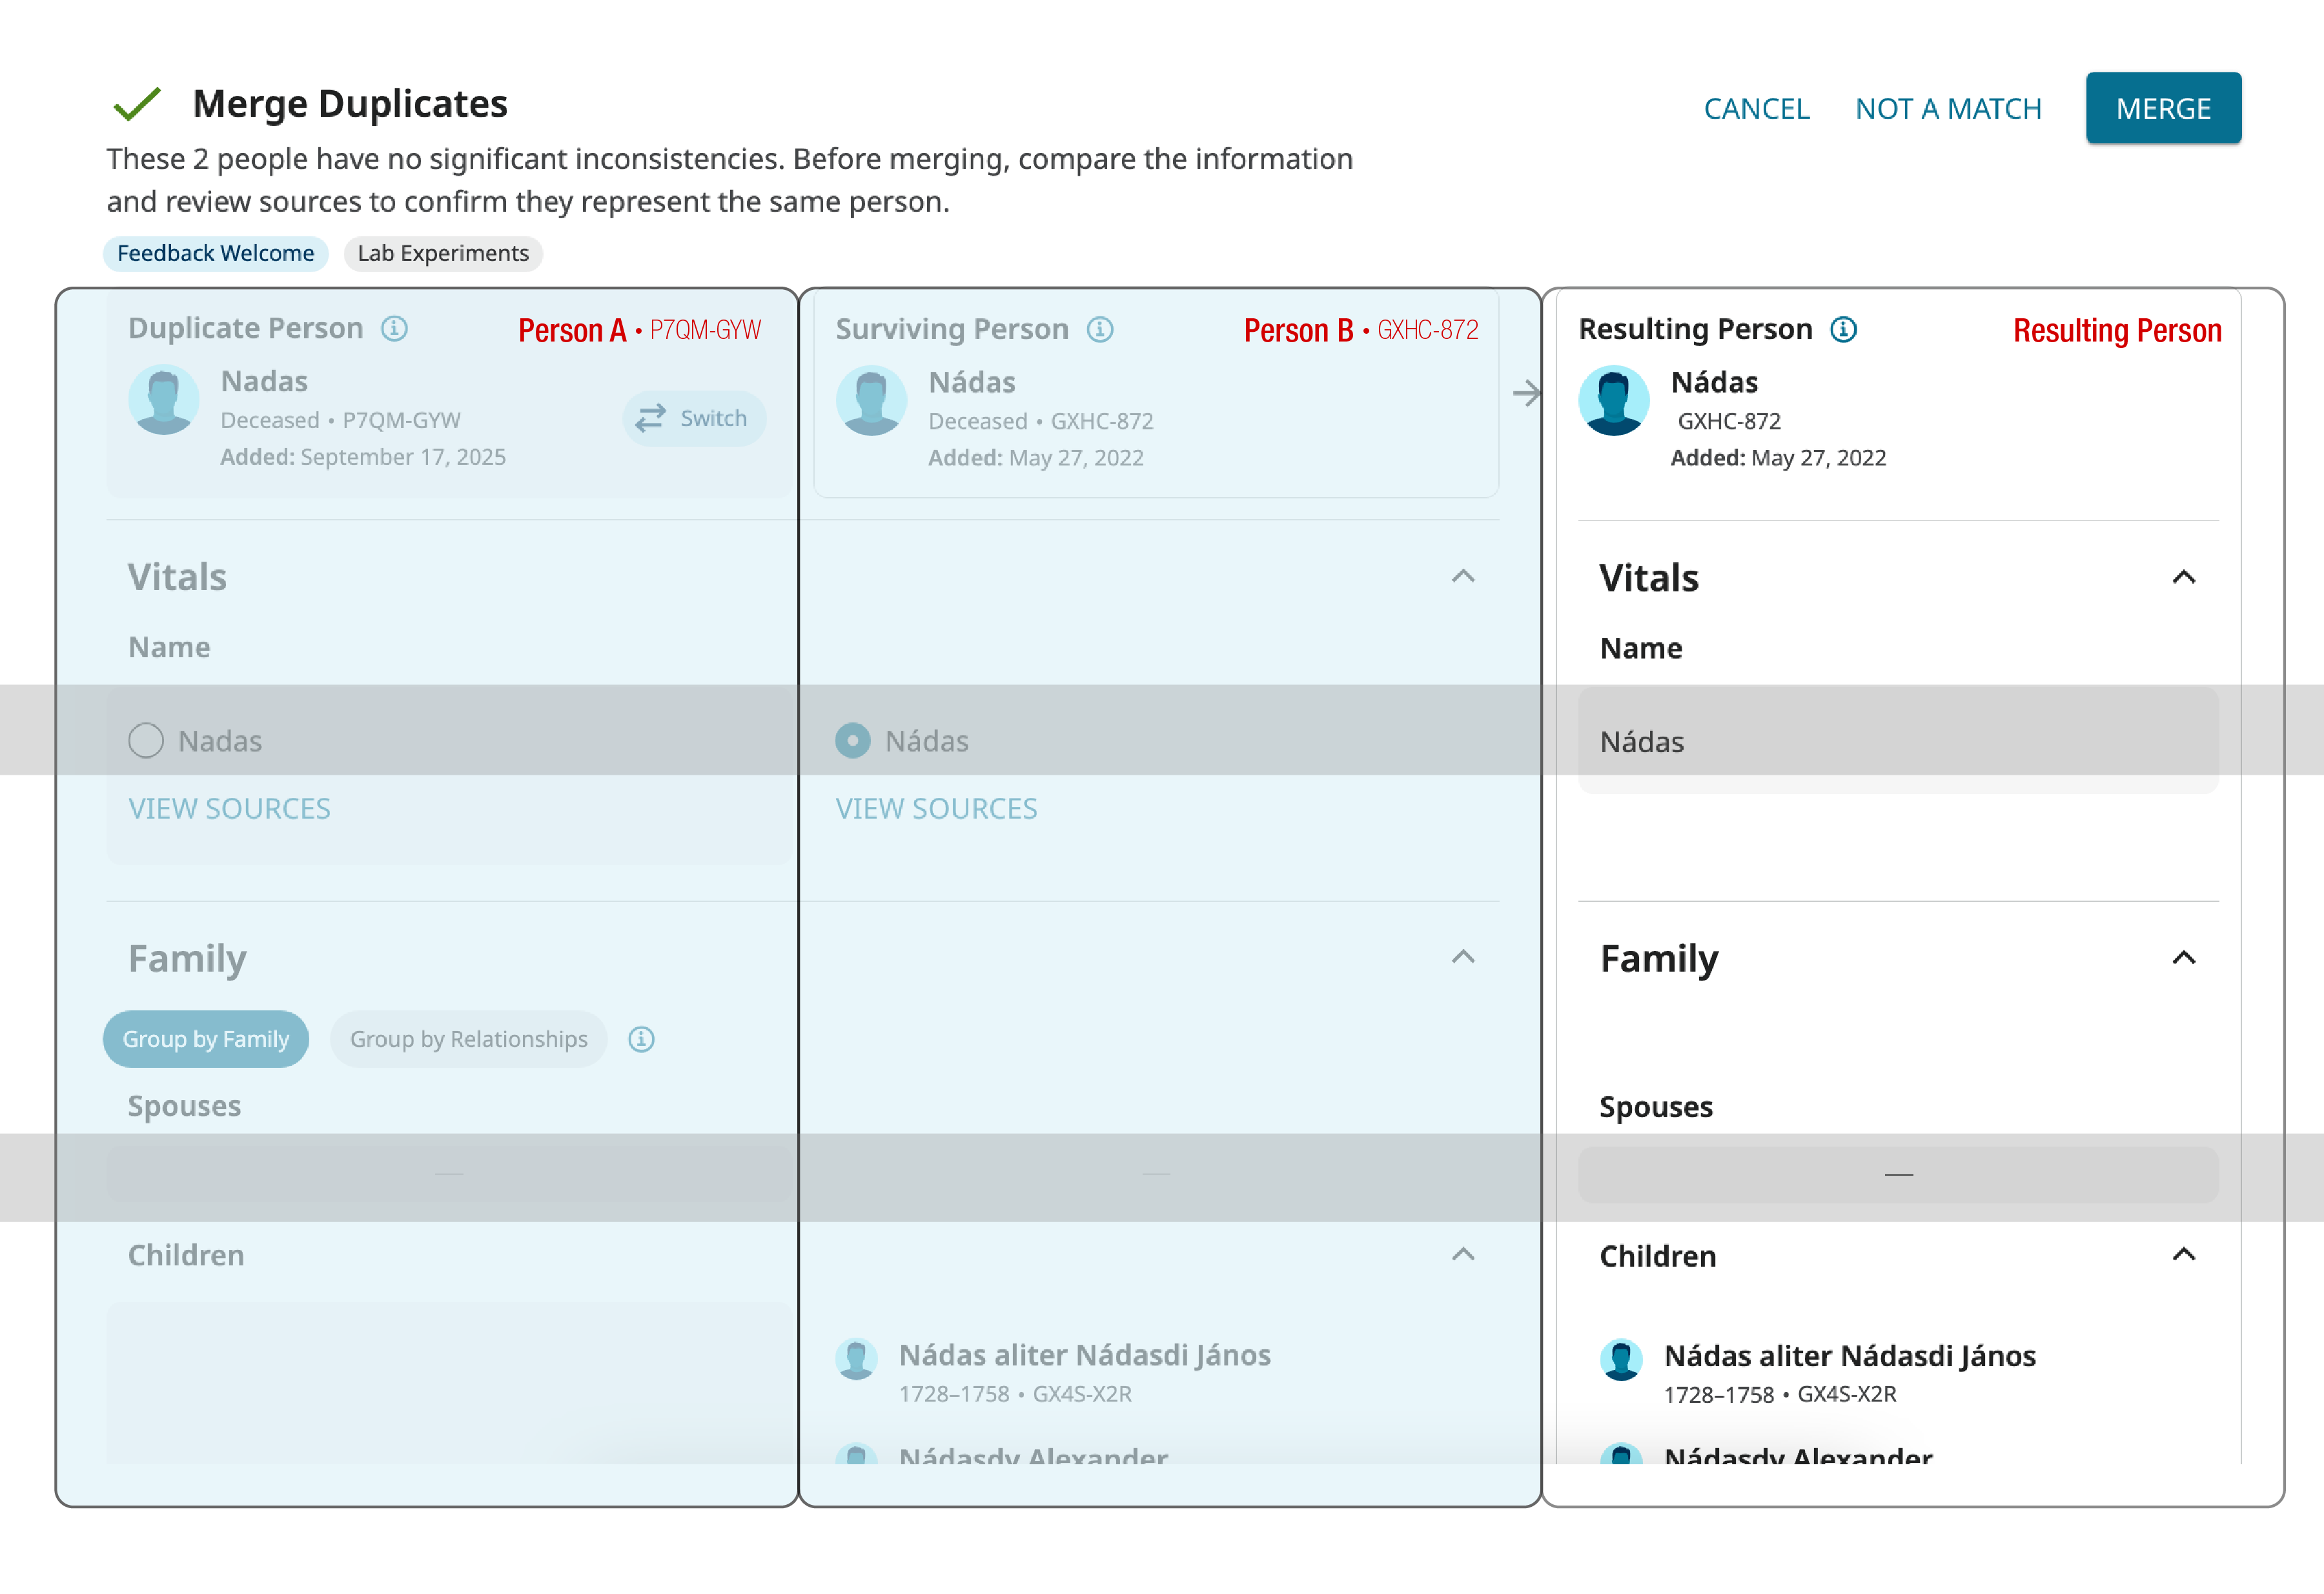This screenshot has width=2324, height=1594.
Task: Switch to Group by Relationships
Action: 468,1039
